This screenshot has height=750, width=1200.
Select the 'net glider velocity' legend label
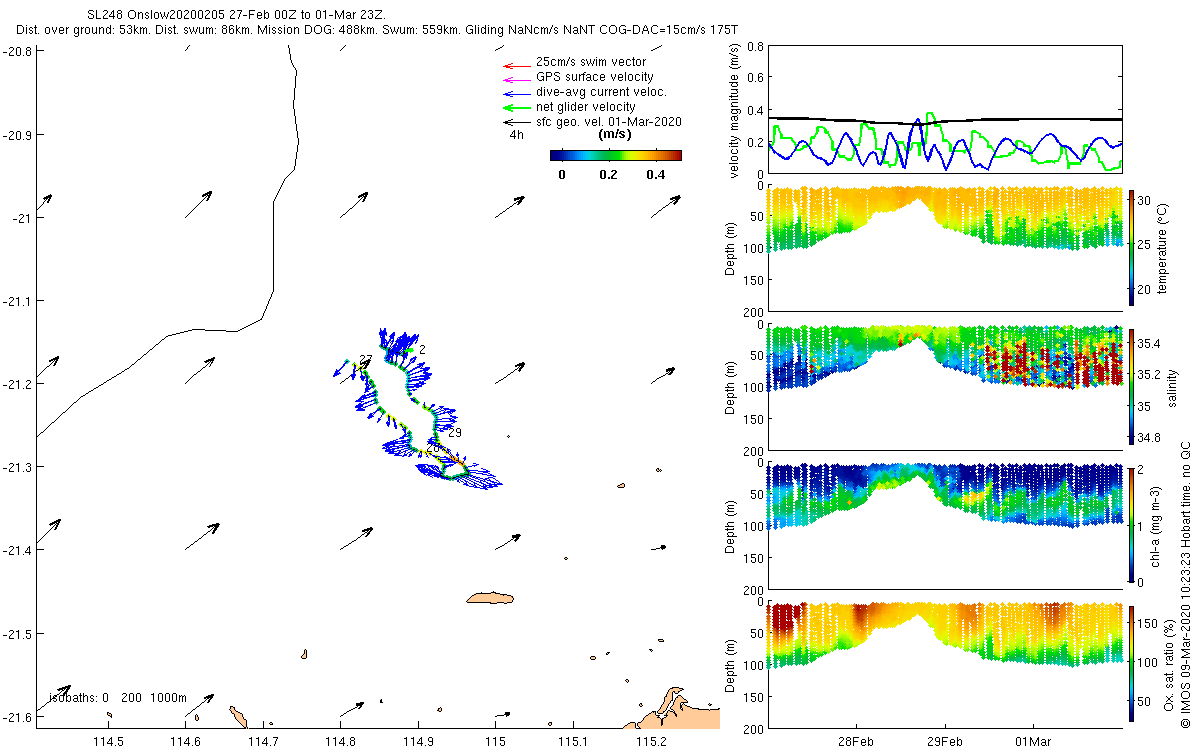tap(586, 107)
